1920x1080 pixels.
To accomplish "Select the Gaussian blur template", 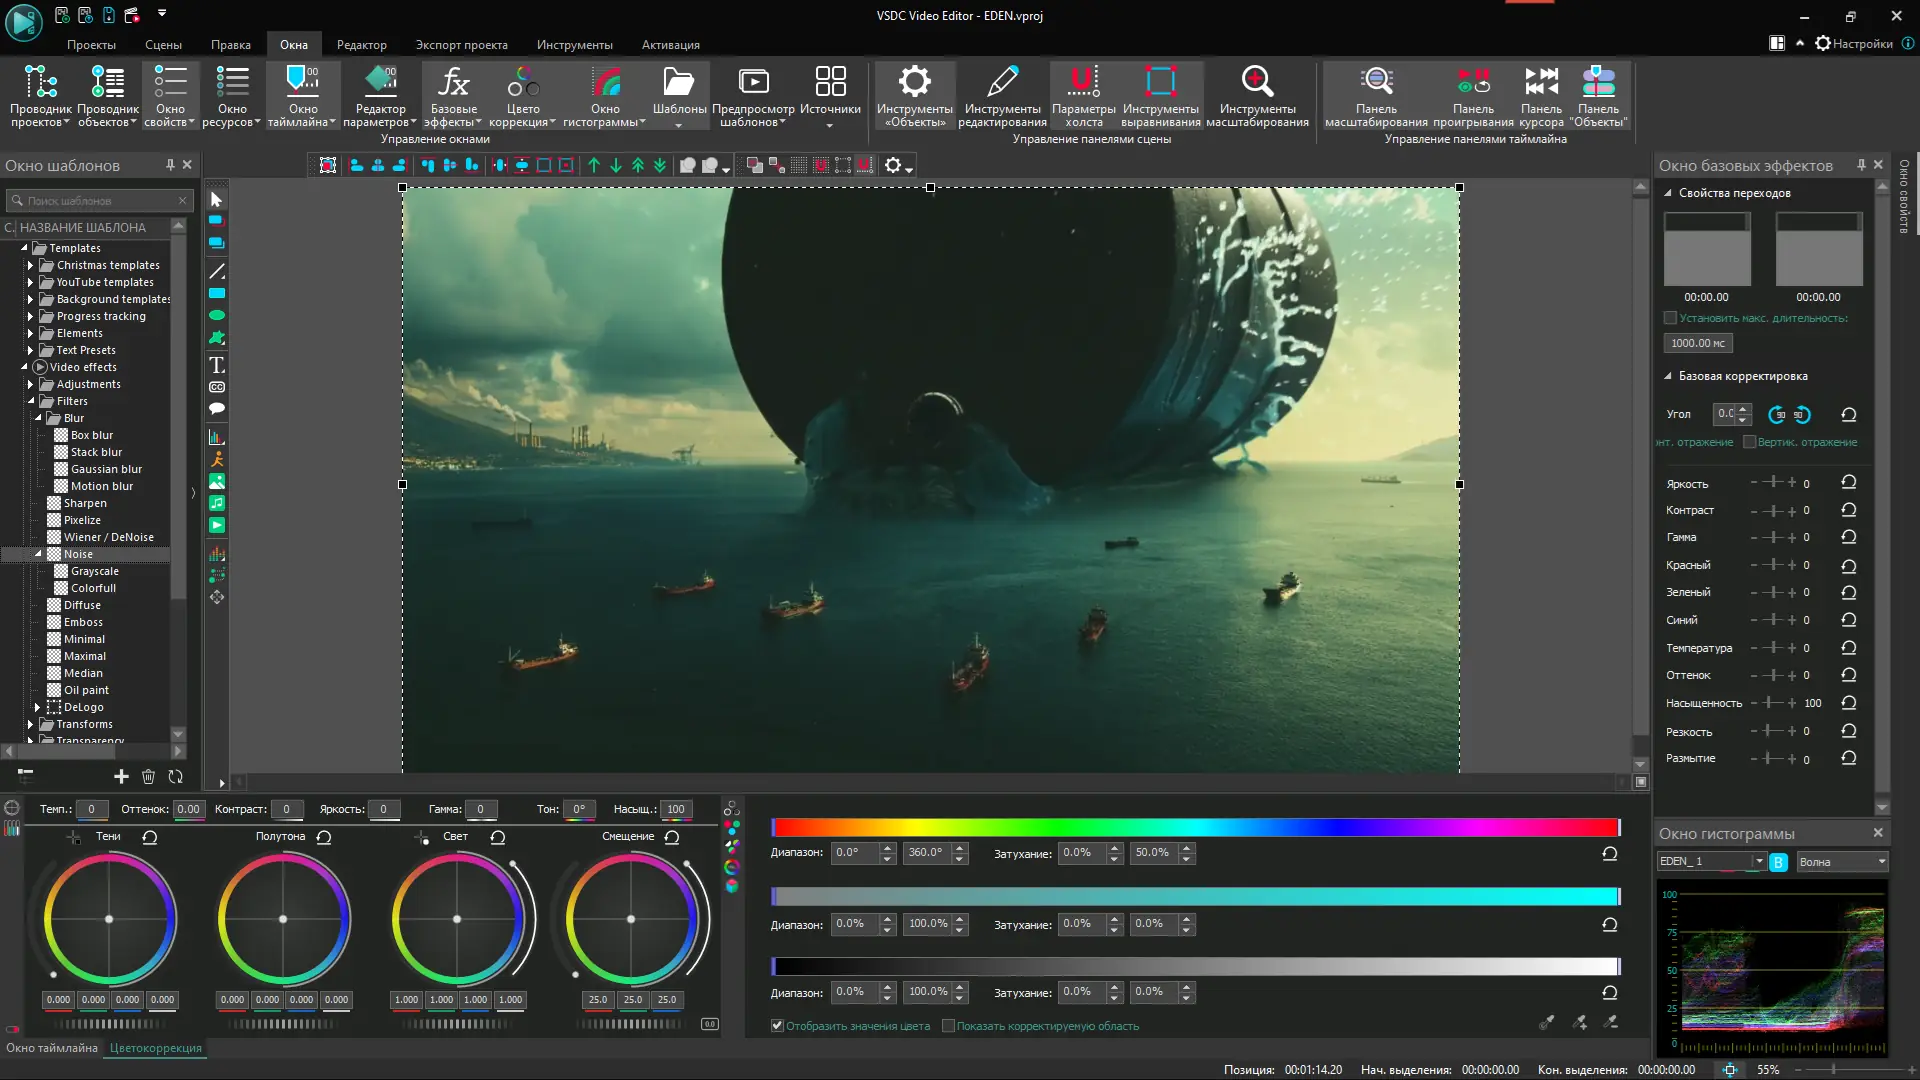I will click(106, 469).
